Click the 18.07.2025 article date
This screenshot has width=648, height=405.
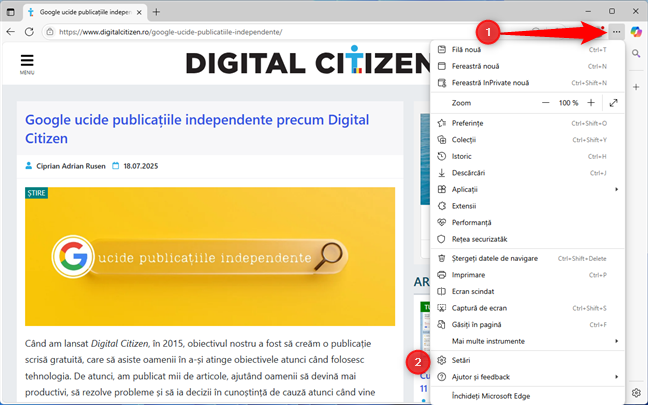pos(141,166)
